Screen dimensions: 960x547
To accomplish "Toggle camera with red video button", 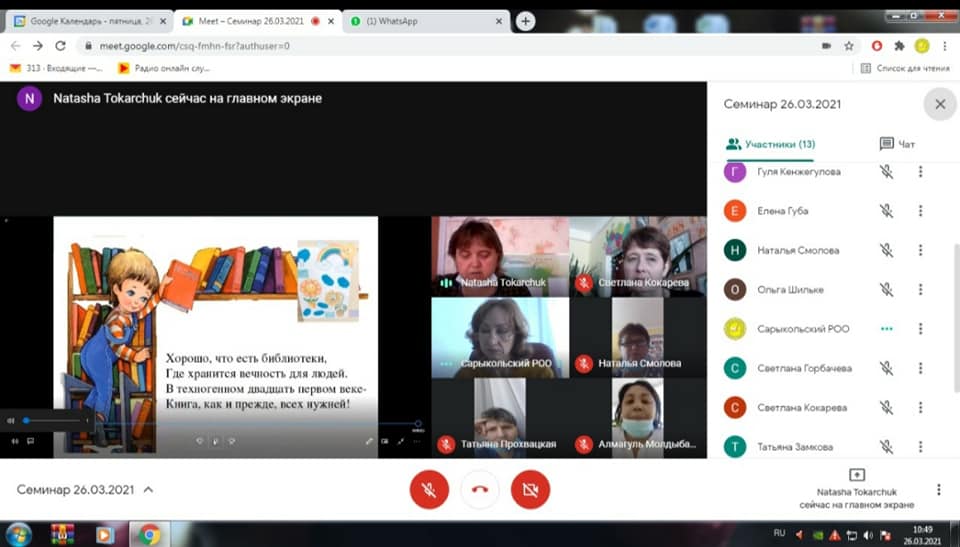I will (x=530, y=489).
